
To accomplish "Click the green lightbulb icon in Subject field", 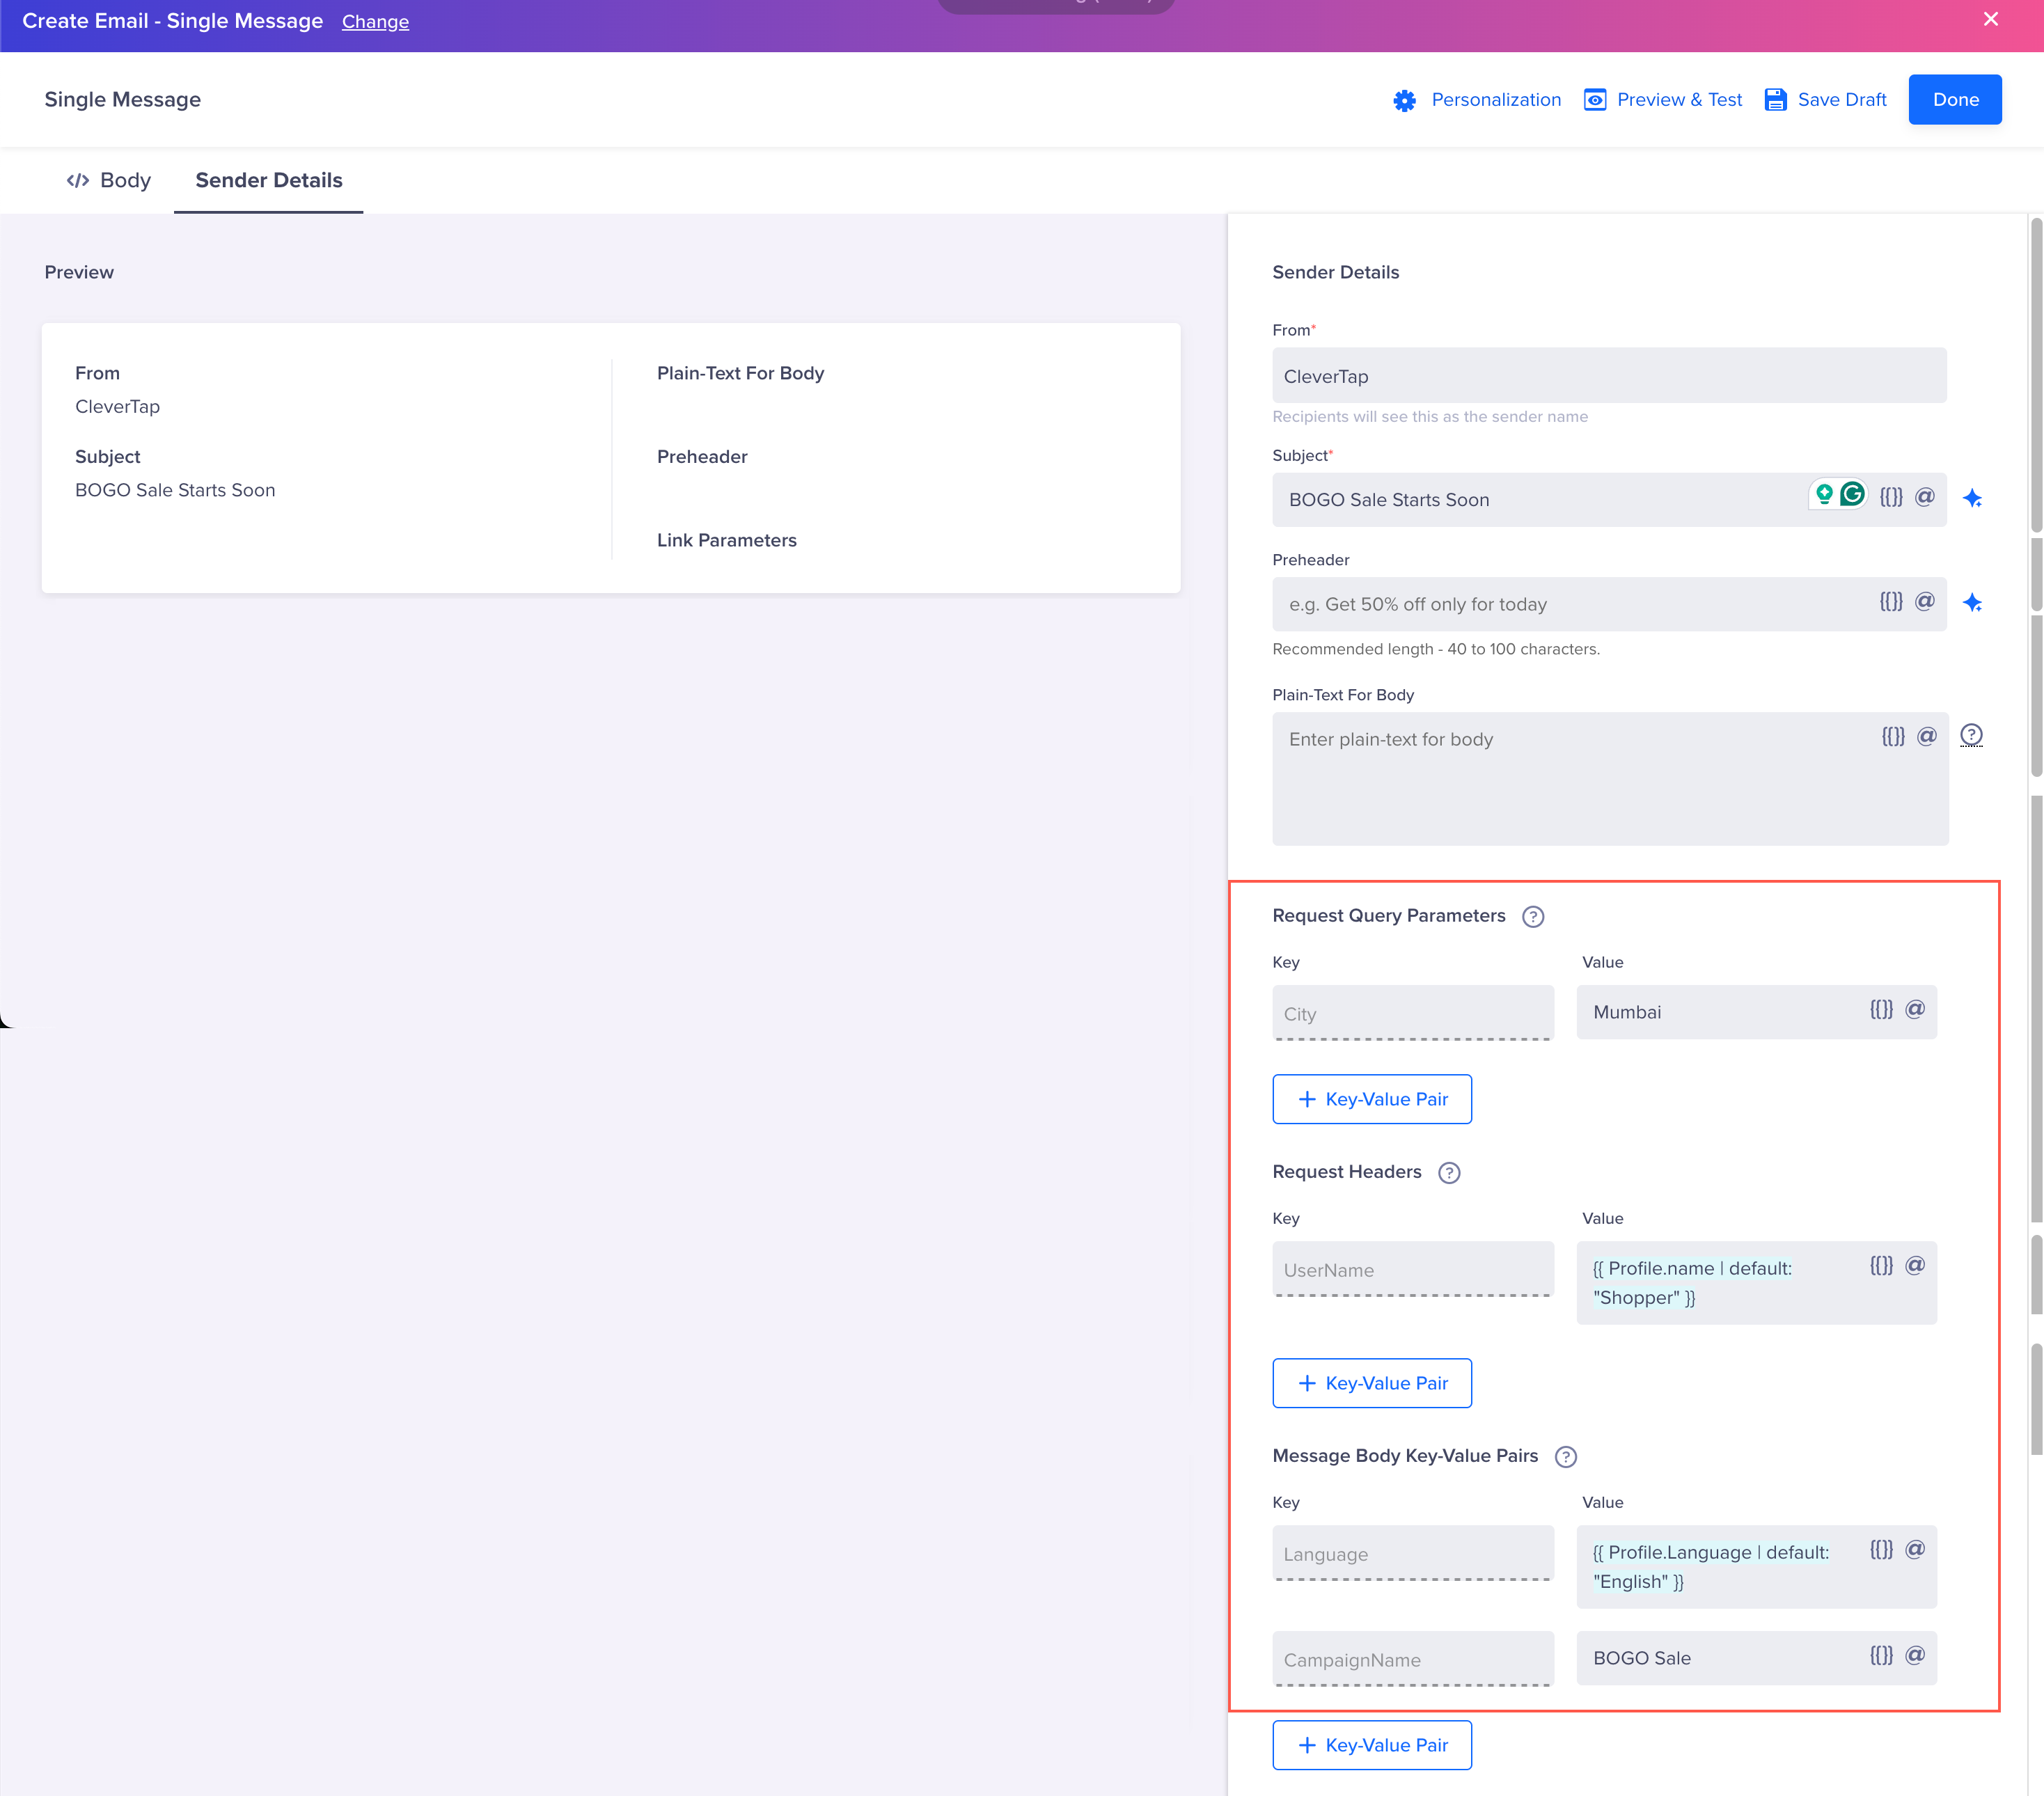I will 1824,494.
